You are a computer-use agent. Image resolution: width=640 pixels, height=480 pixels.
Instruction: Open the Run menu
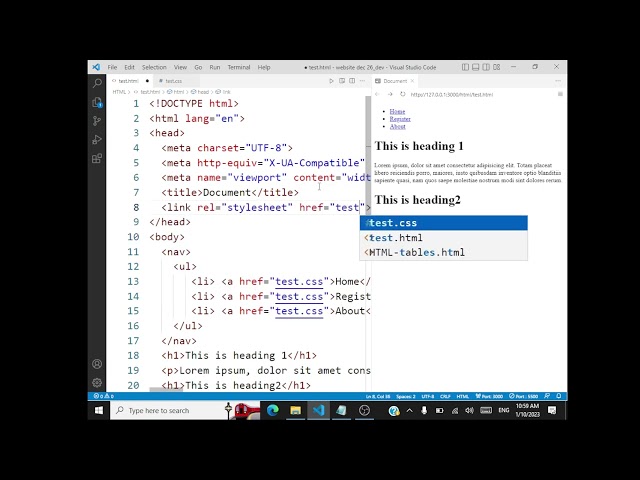[x=215, y=67]
